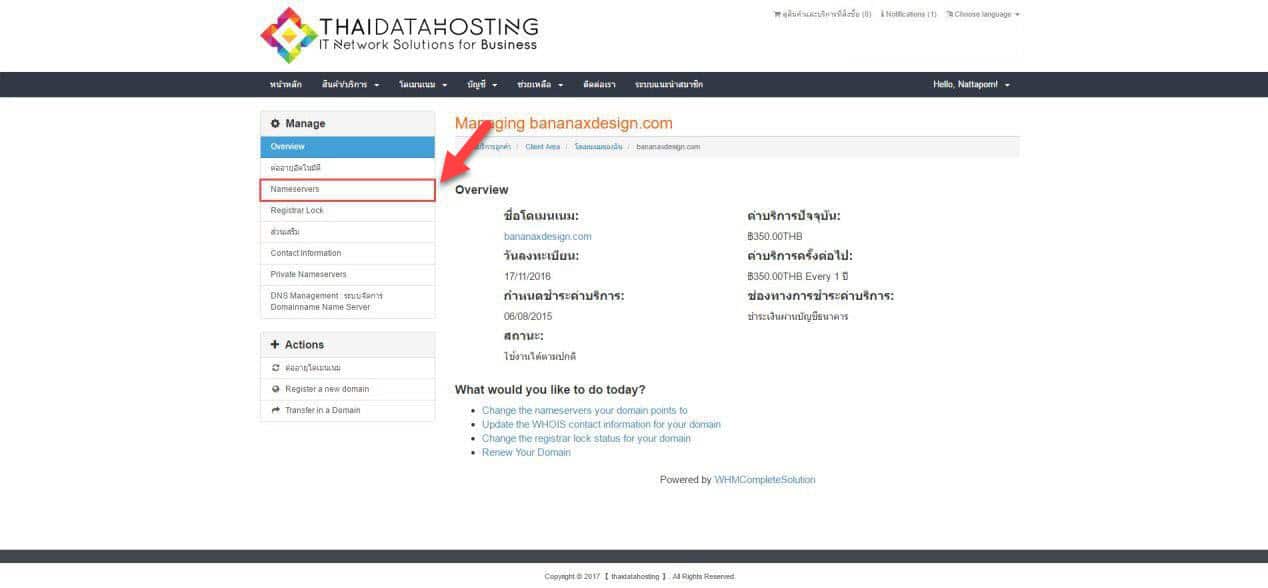Expand the สินค้า/บริการ navigation dropdown
This screenshot has width=1268, height=588.
point(350,85)
